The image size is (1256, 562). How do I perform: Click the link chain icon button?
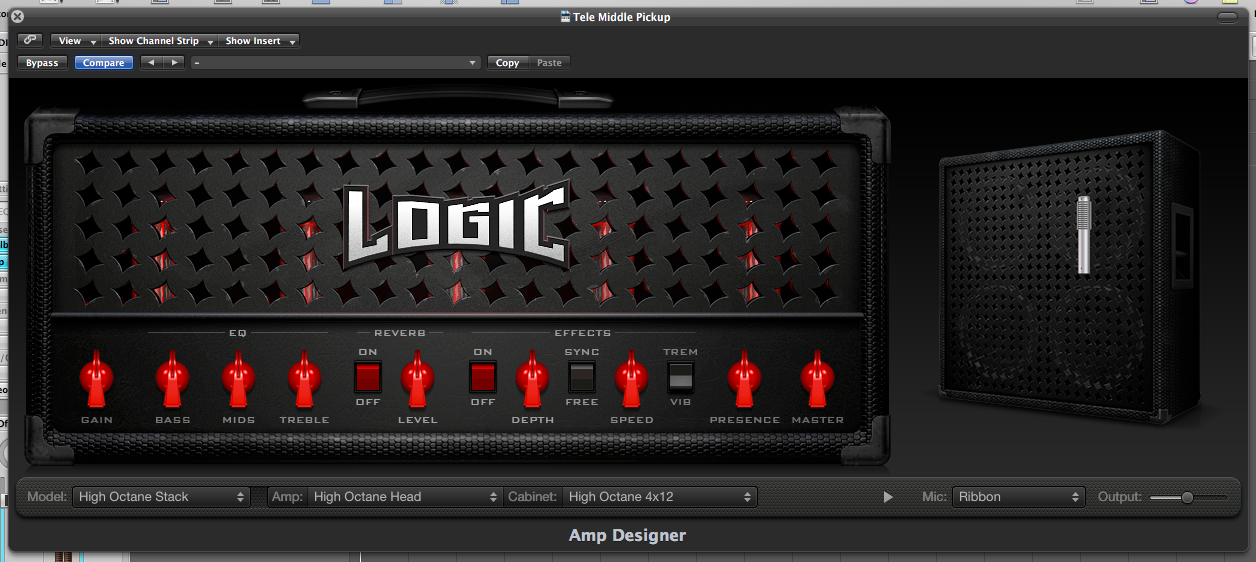(x=29, y=41)
